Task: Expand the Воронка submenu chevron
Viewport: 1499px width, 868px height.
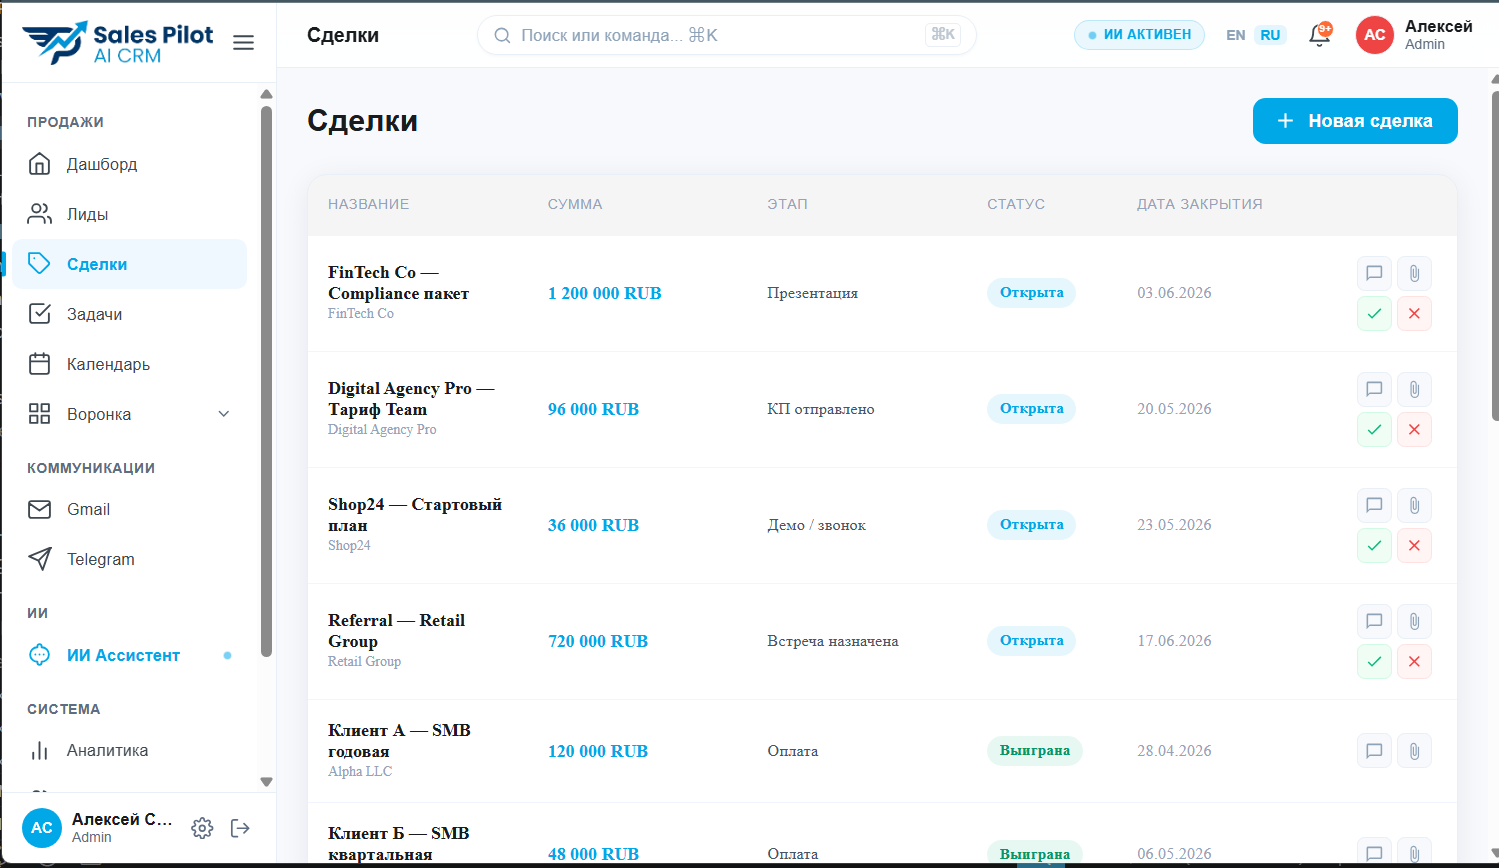Action: 224,414
